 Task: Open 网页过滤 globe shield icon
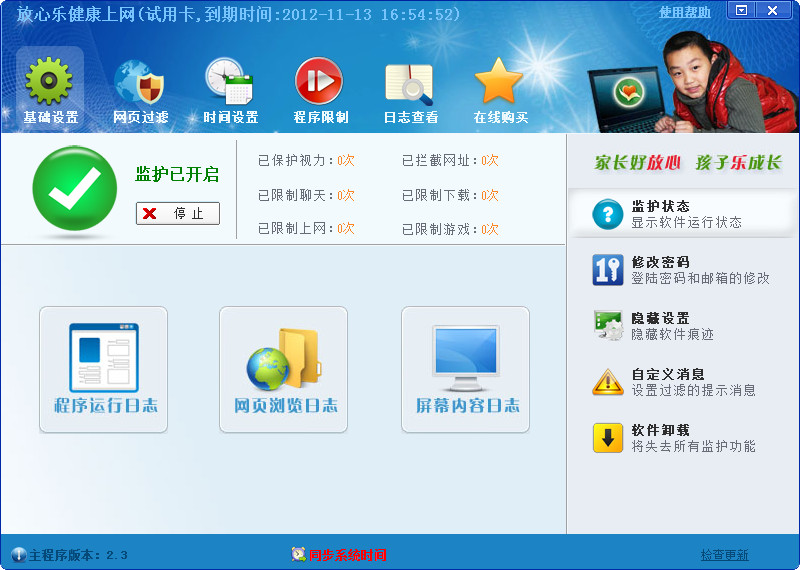pos(139,82)
